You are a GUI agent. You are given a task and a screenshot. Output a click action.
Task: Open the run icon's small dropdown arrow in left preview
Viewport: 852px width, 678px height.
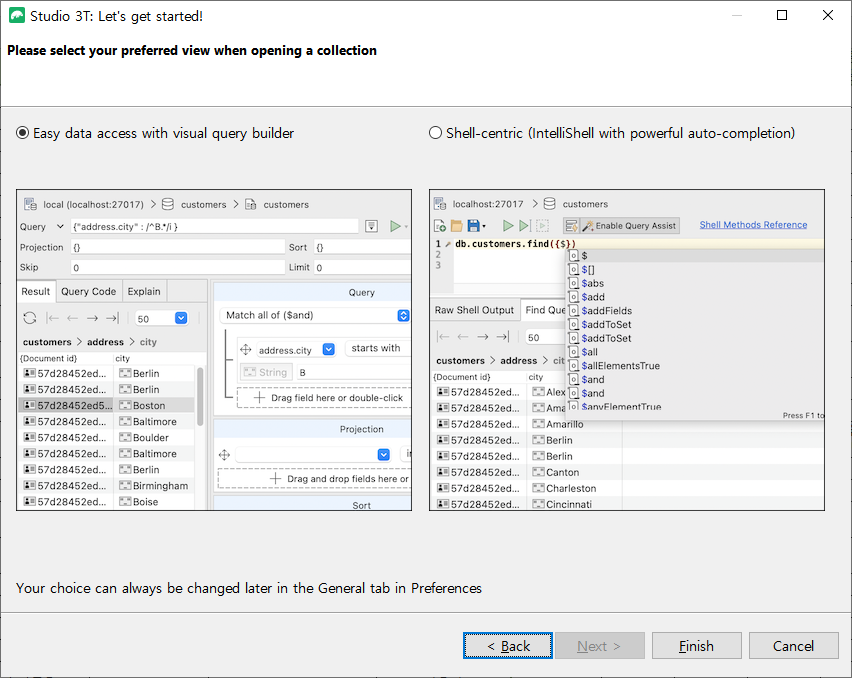pyautogui.click(x=406, y=227)
